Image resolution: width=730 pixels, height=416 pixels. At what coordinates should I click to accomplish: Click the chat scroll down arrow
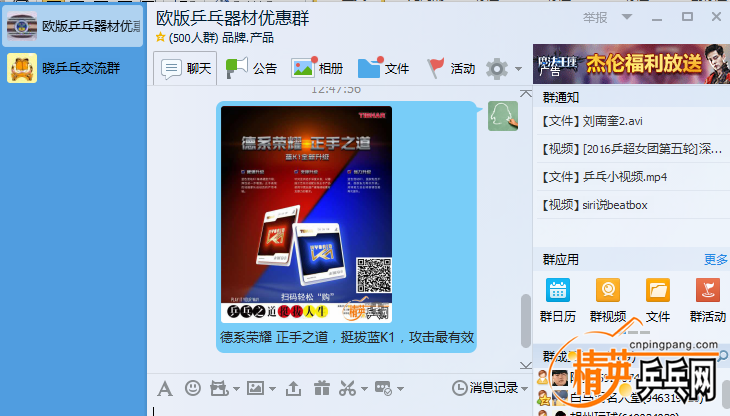pyautogui.click(x=526, y=365)
